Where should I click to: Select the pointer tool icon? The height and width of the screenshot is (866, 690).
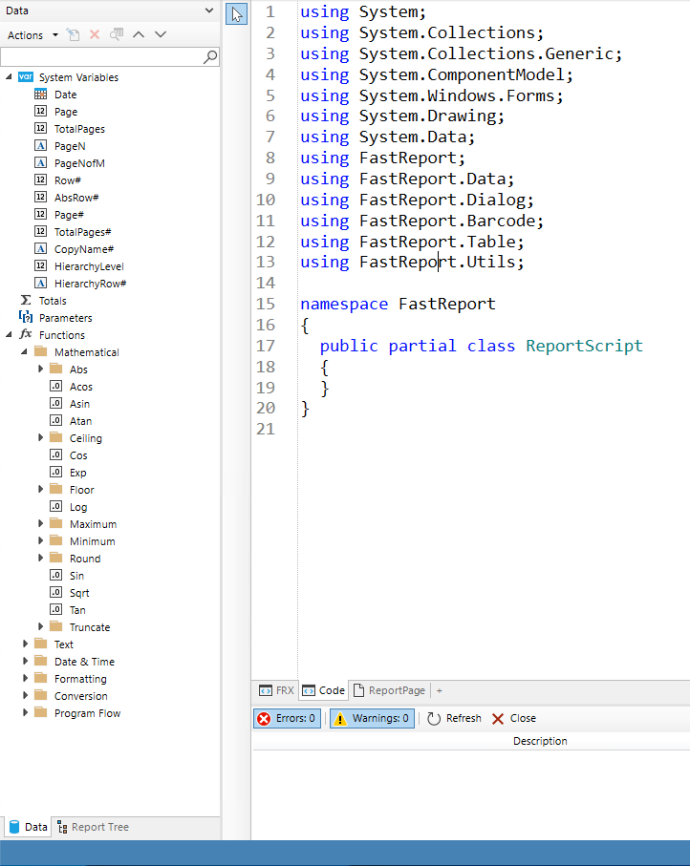(236, 14)
